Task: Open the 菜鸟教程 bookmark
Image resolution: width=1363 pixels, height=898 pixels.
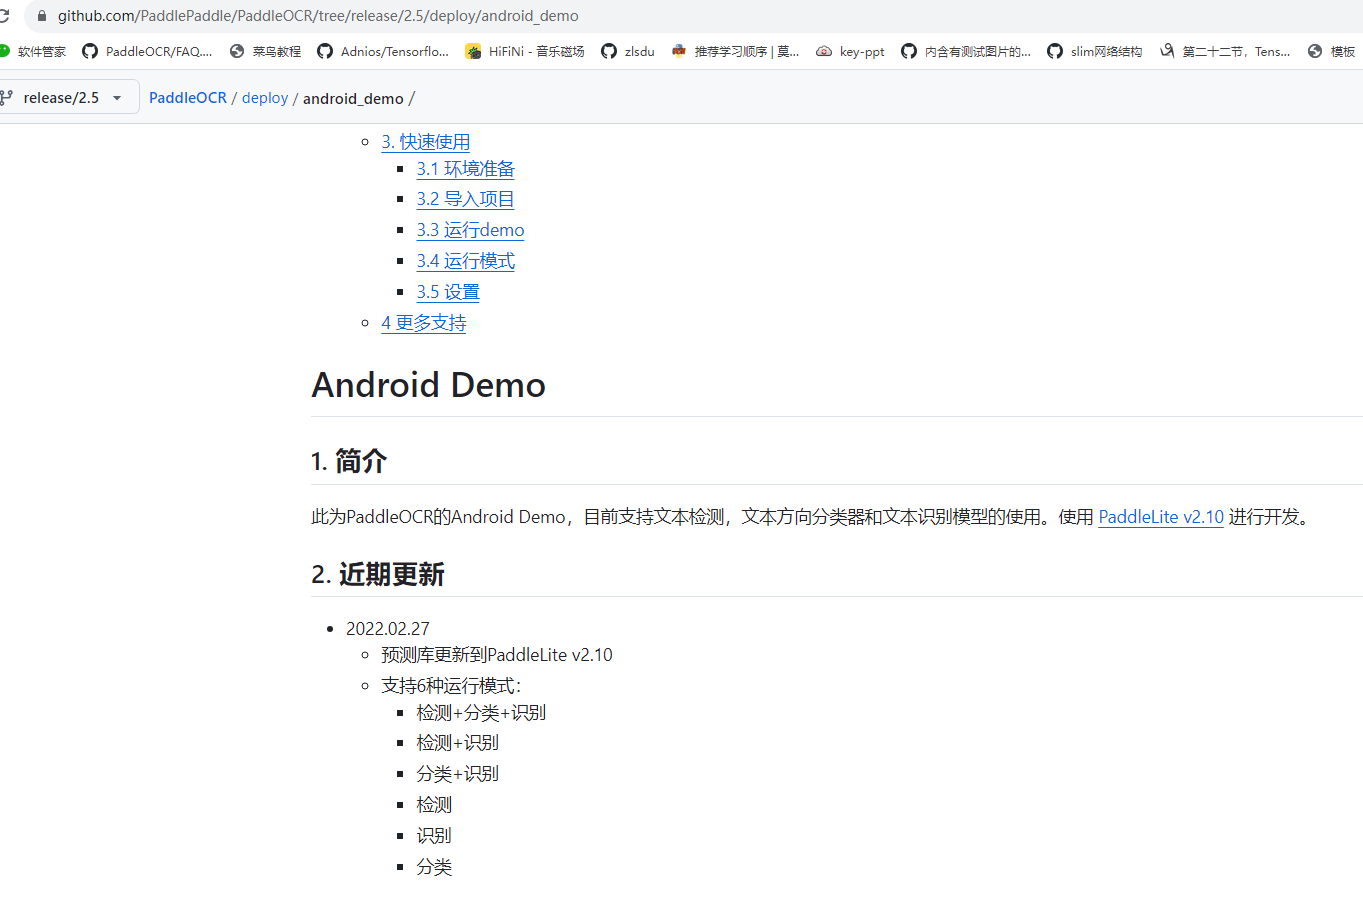Action: [x=265, y=51]
